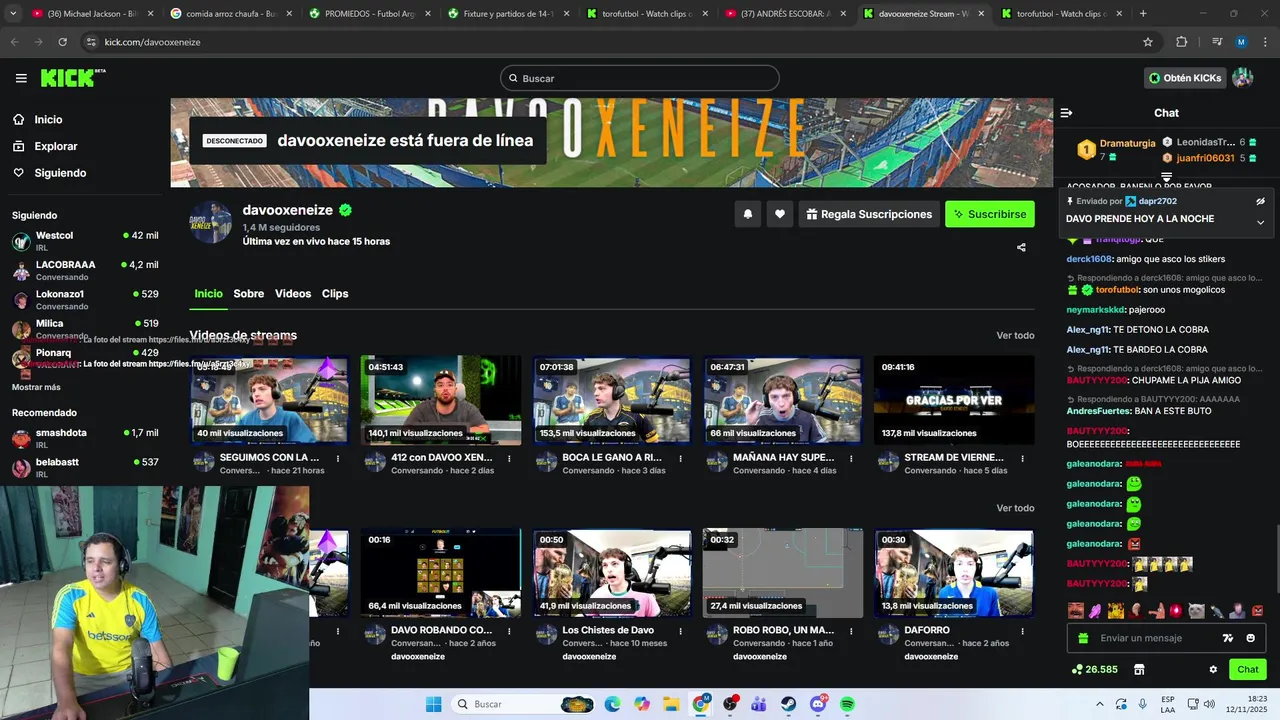Select the Sobre channel tab

click(x=249, y=294)
